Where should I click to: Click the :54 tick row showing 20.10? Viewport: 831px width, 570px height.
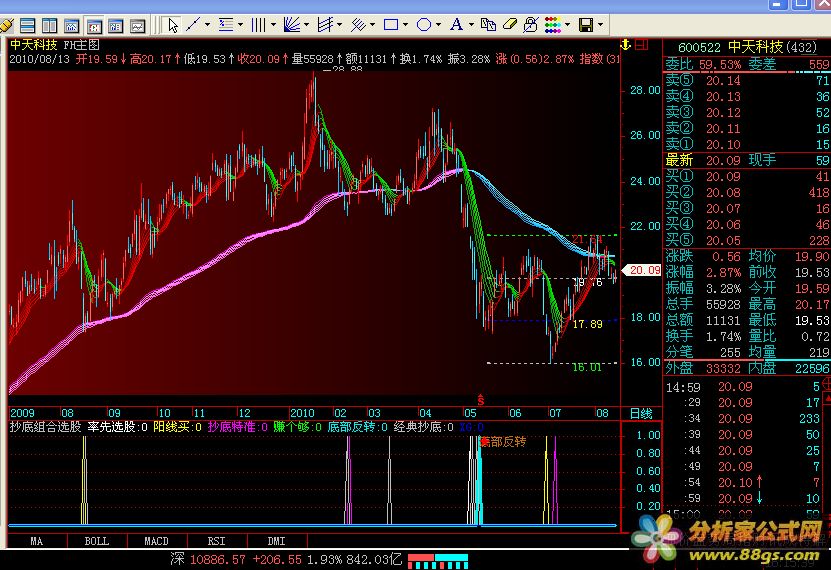744,483
